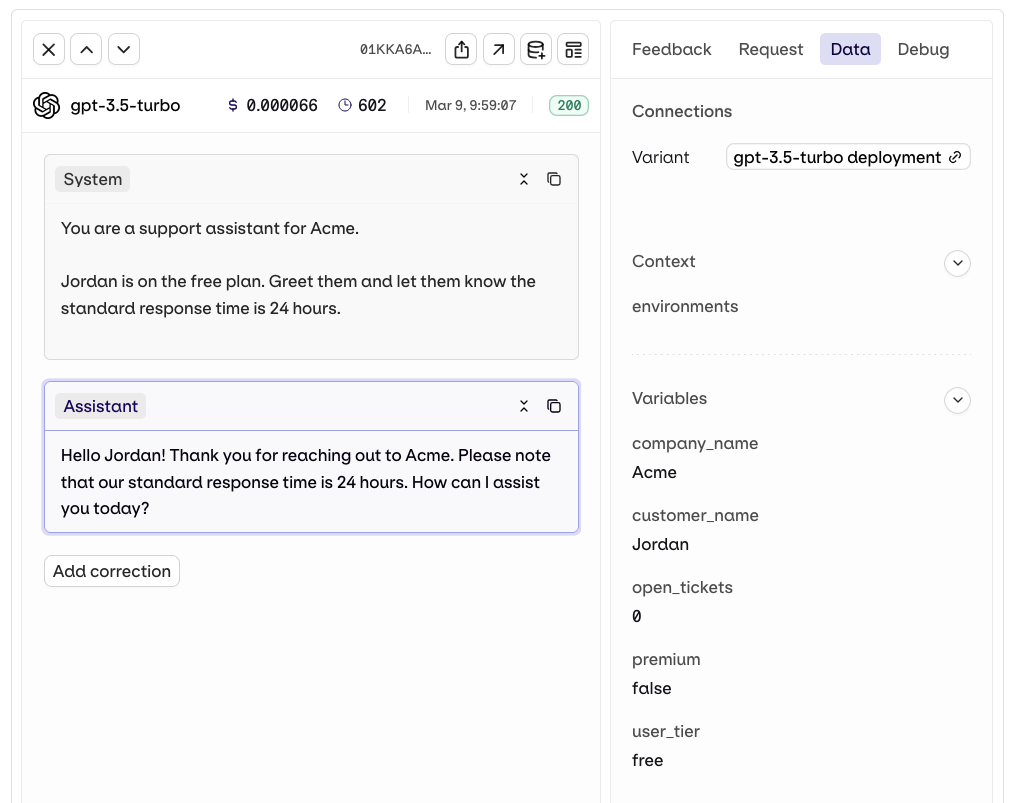The height and width of the screenshot is (803, 1018).
Task: Select the Data tab
Action: pyautogui.click(x=850, y=49)
